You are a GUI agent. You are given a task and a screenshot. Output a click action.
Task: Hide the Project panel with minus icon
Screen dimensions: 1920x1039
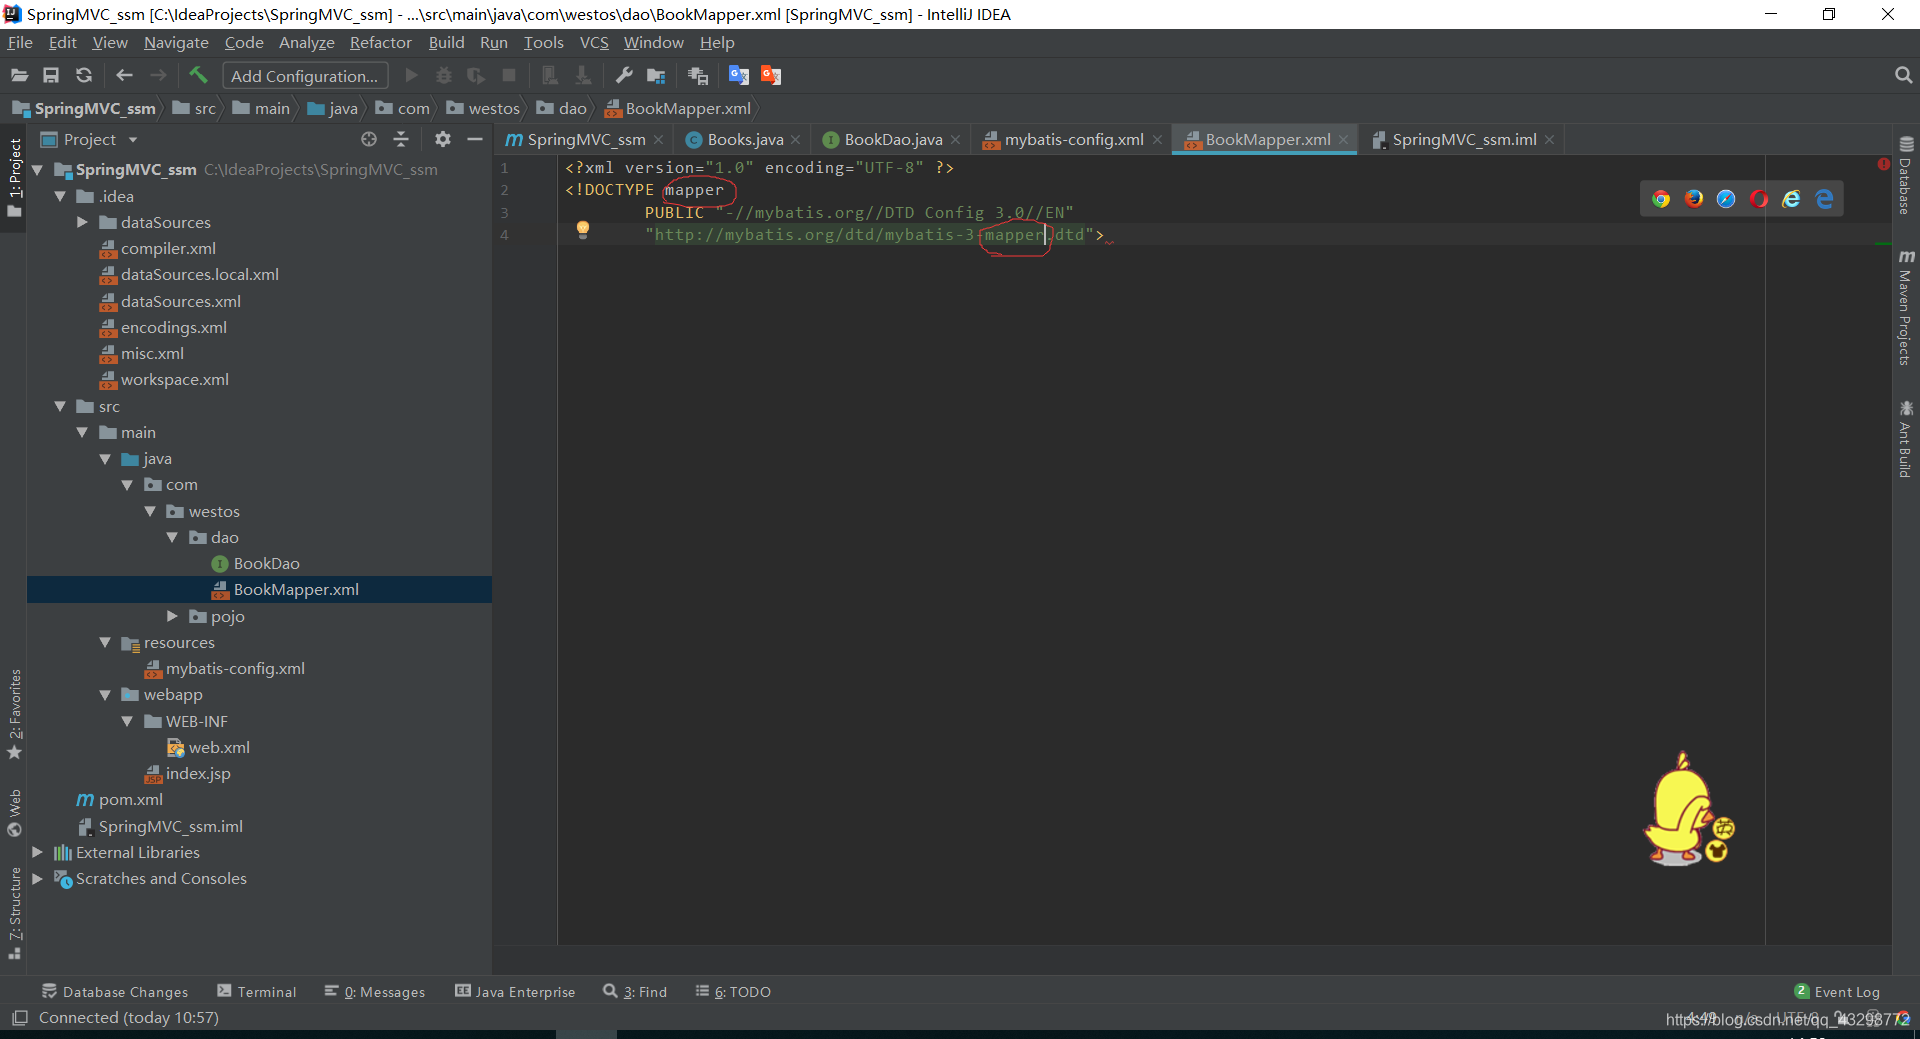[475, 140]
